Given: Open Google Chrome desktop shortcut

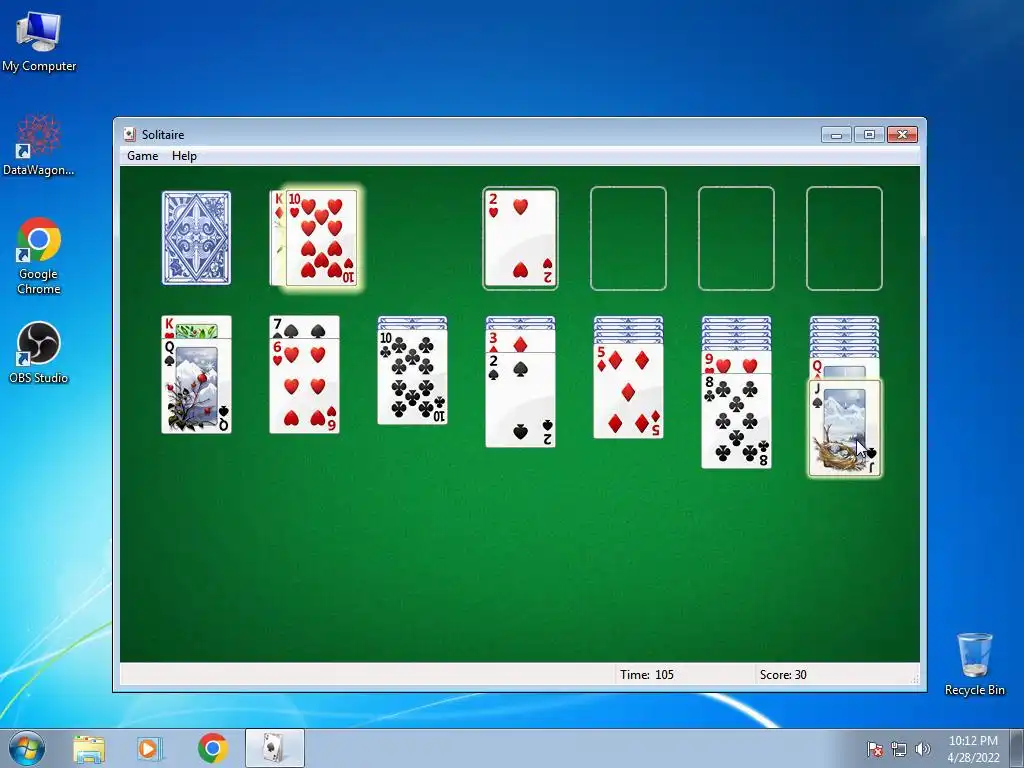Looking at the screenshot, I should click(x=39, y=256).
